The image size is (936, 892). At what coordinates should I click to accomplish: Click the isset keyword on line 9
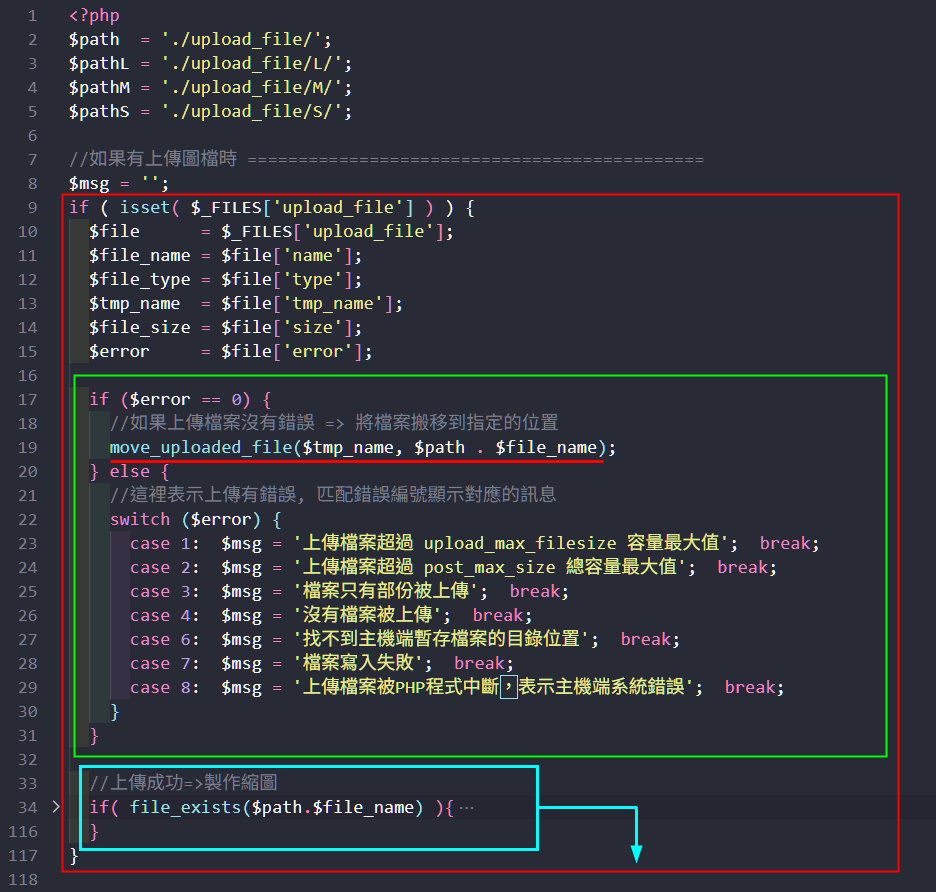(x=145, y=208)
